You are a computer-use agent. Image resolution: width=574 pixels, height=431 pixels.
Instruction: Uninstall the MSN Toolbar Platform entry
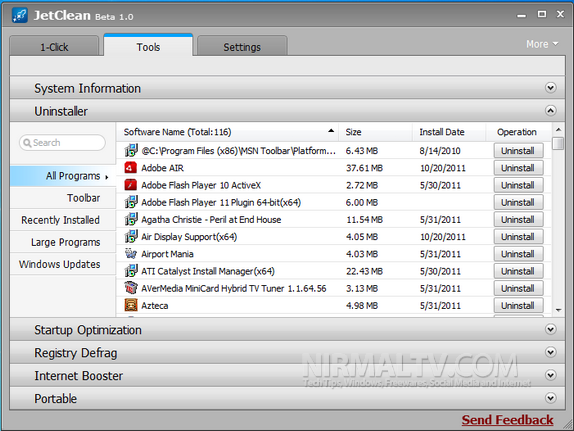pos(518,151)
